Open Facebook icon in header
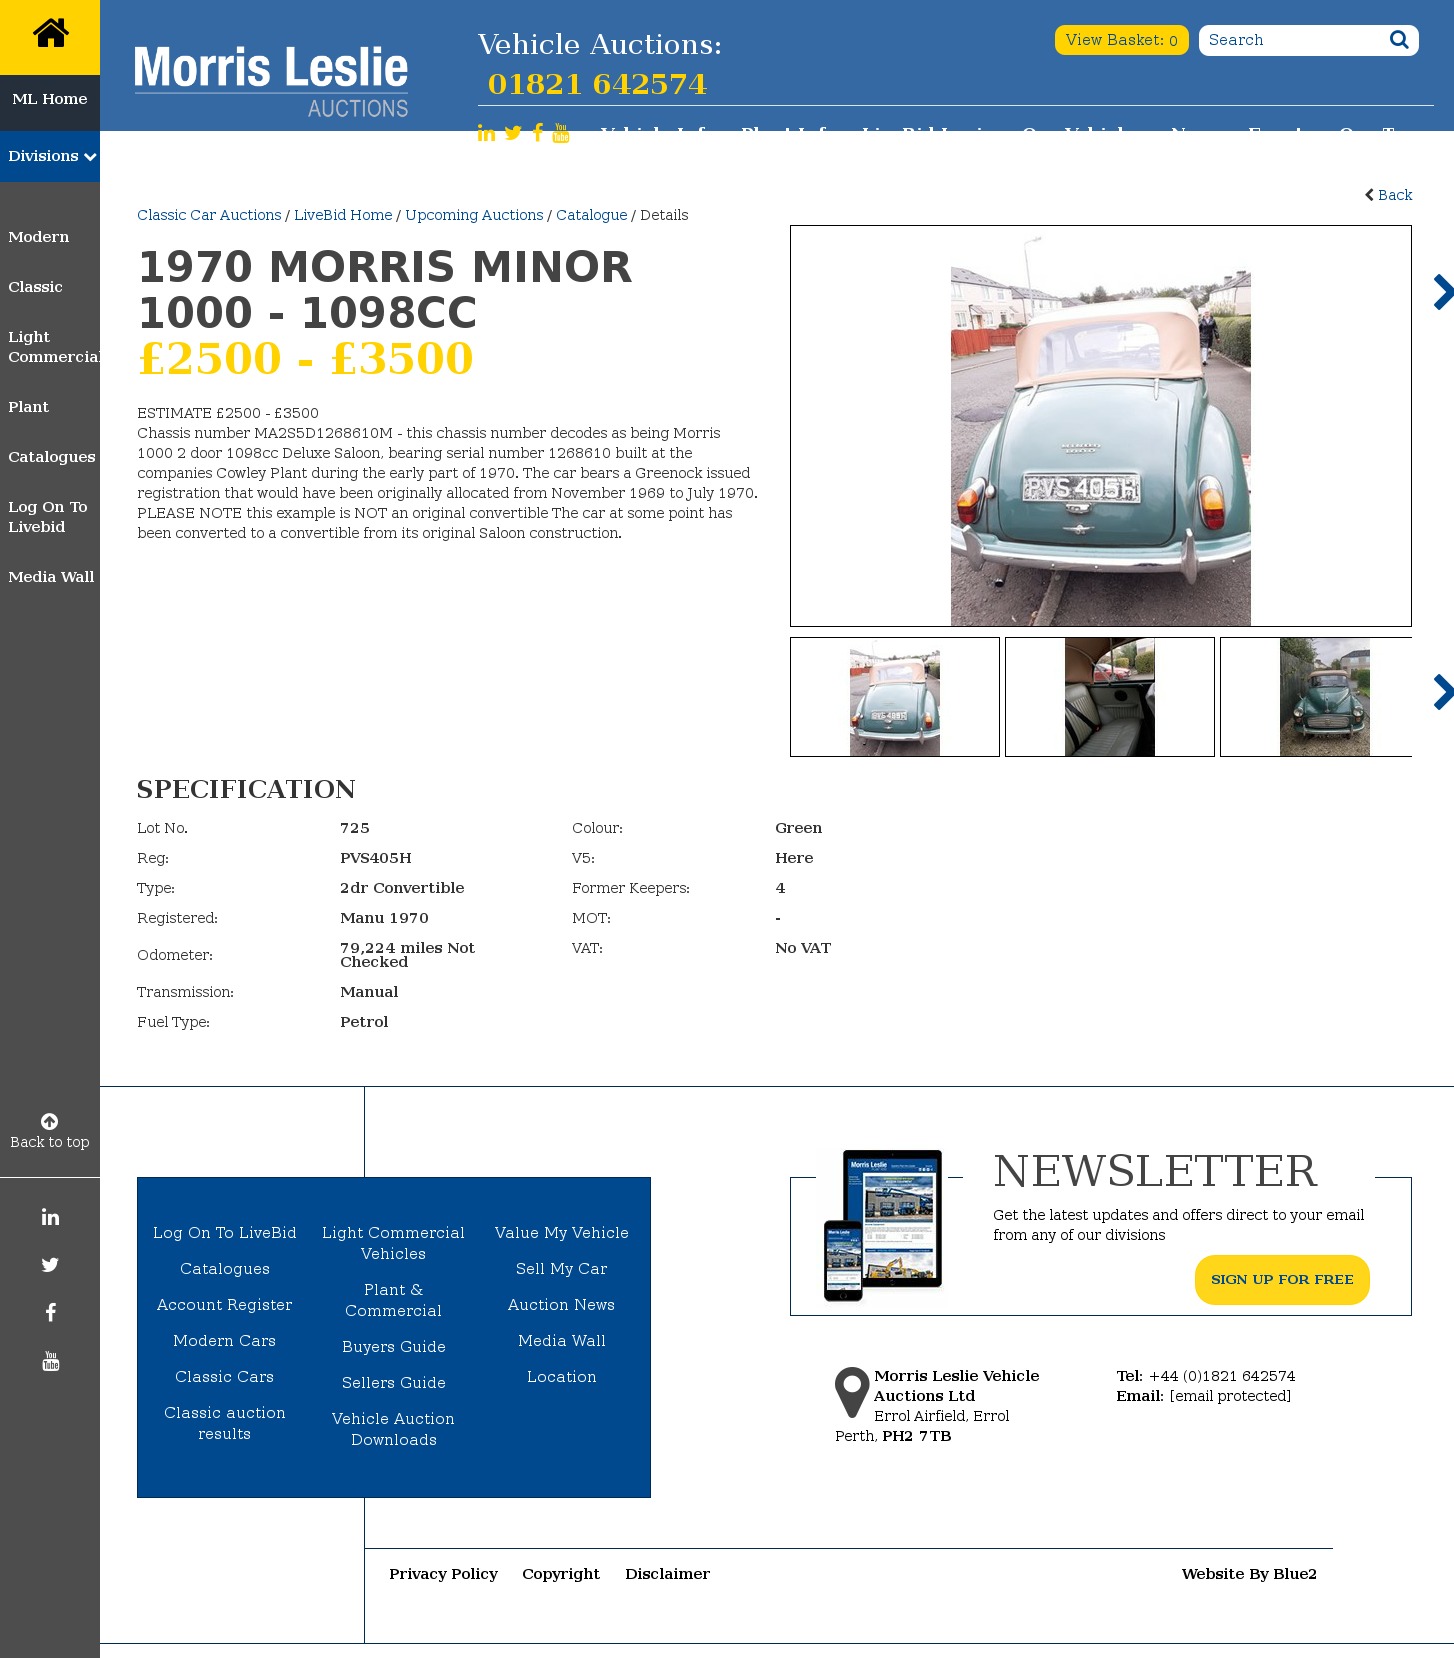The height and width of the screenshot is (1658, 1454). (538, 133)
